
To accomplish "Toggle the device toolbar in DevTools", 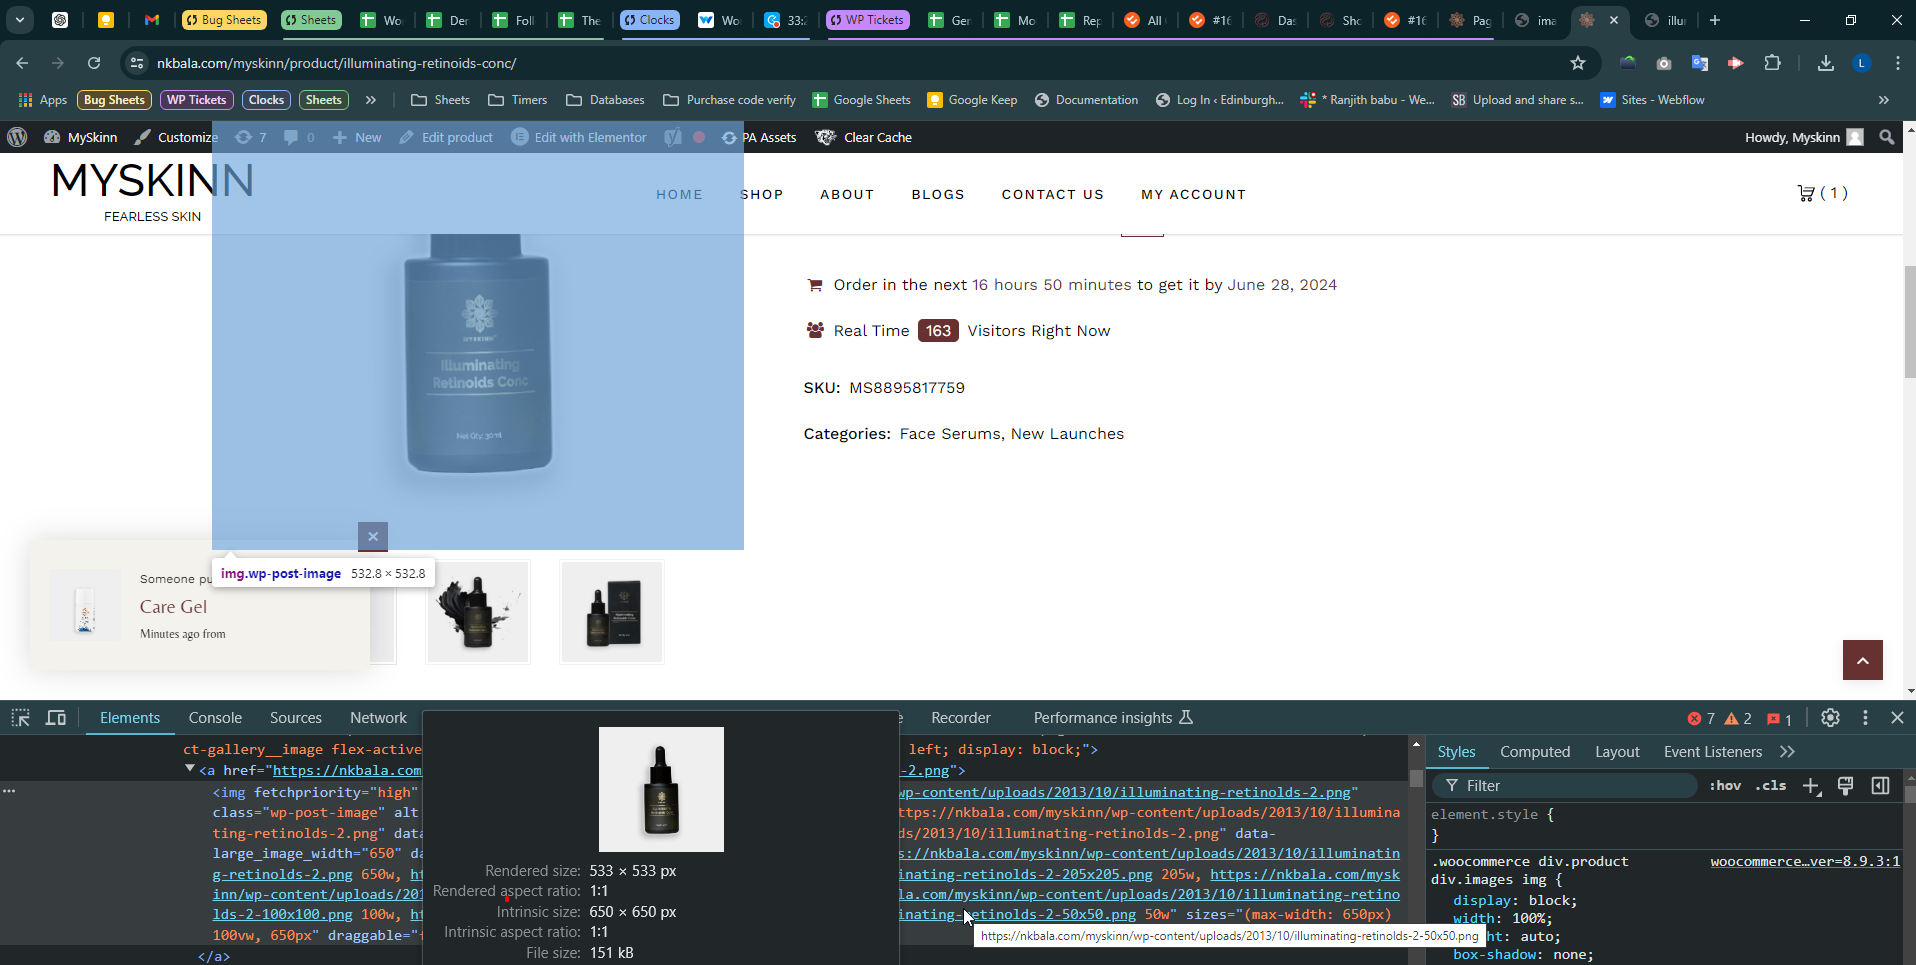I will click(x=56, y=718).
